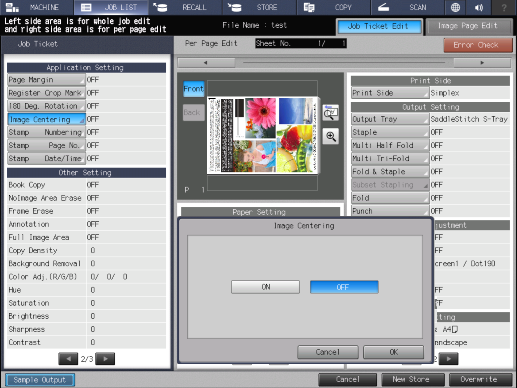The height and width of the screenshot is (388, 517).
Task: Click the preview detail magnifier icon
Action: click(x=331, y=113)
